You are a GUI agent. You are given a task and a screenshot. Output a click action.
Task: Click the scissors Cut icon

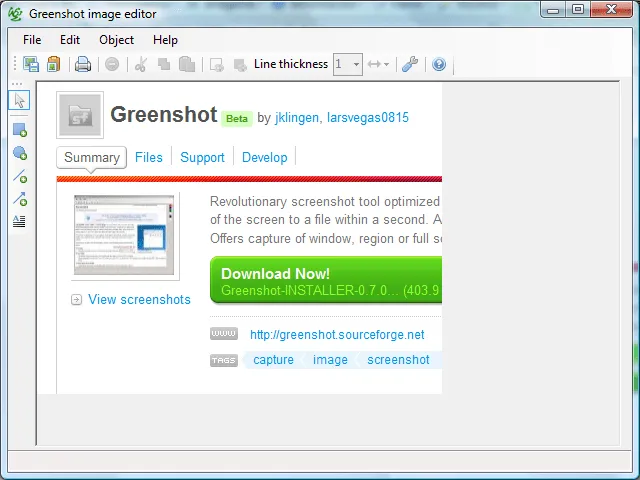click(141, 64)
